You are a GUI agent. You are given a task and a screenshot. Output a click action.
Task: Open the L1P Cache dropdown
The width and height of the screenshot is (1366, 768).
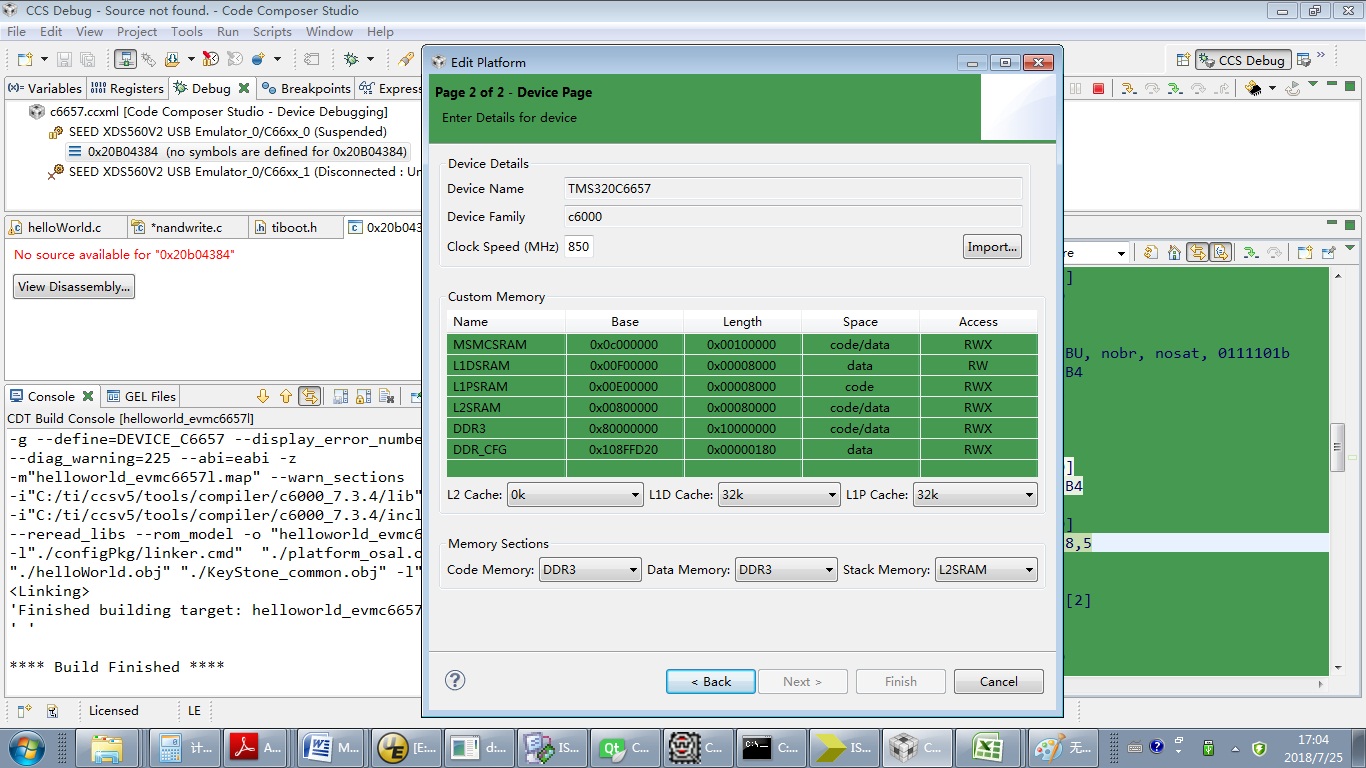tap(975, 494)
